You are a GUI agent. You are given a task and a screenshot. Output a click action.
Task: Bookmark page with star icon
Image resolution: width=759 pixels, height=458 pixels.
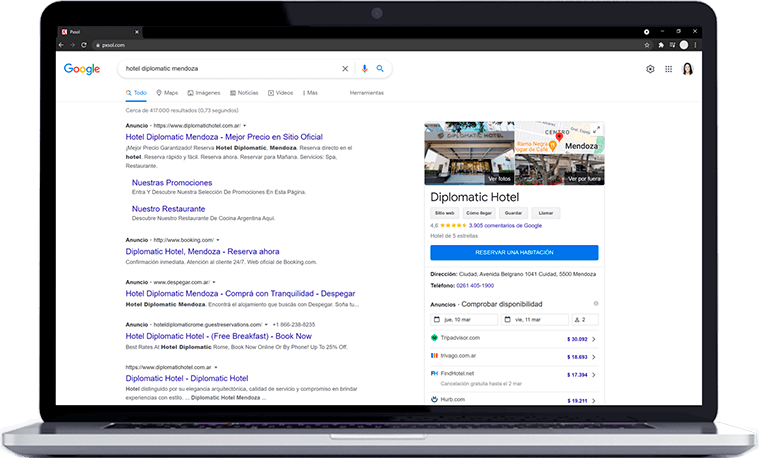[647, 45]
